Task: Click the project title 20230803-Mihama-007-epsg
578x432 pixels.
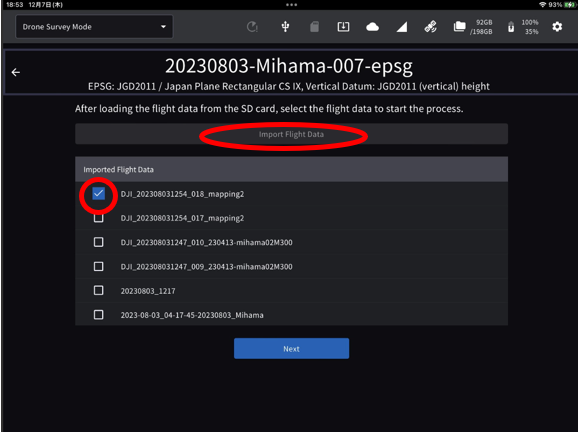Action: pyautogui.click(x=289, y=66)
